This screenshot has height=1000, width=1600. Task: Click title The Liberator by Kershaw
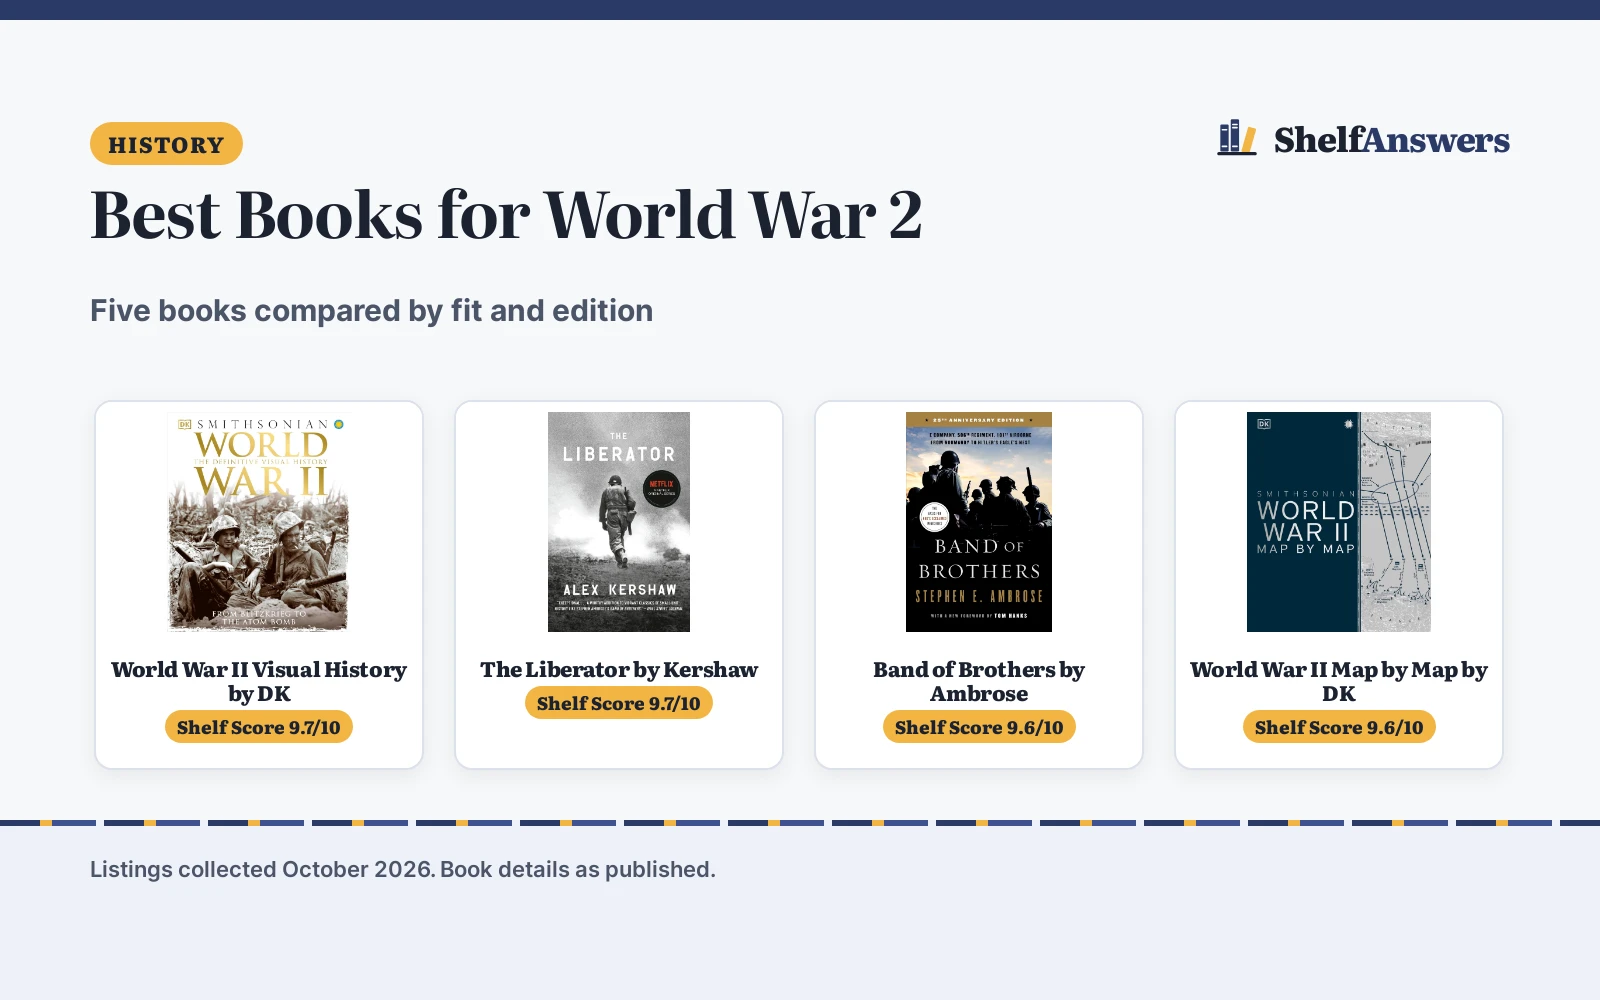[x=619, y=669]
